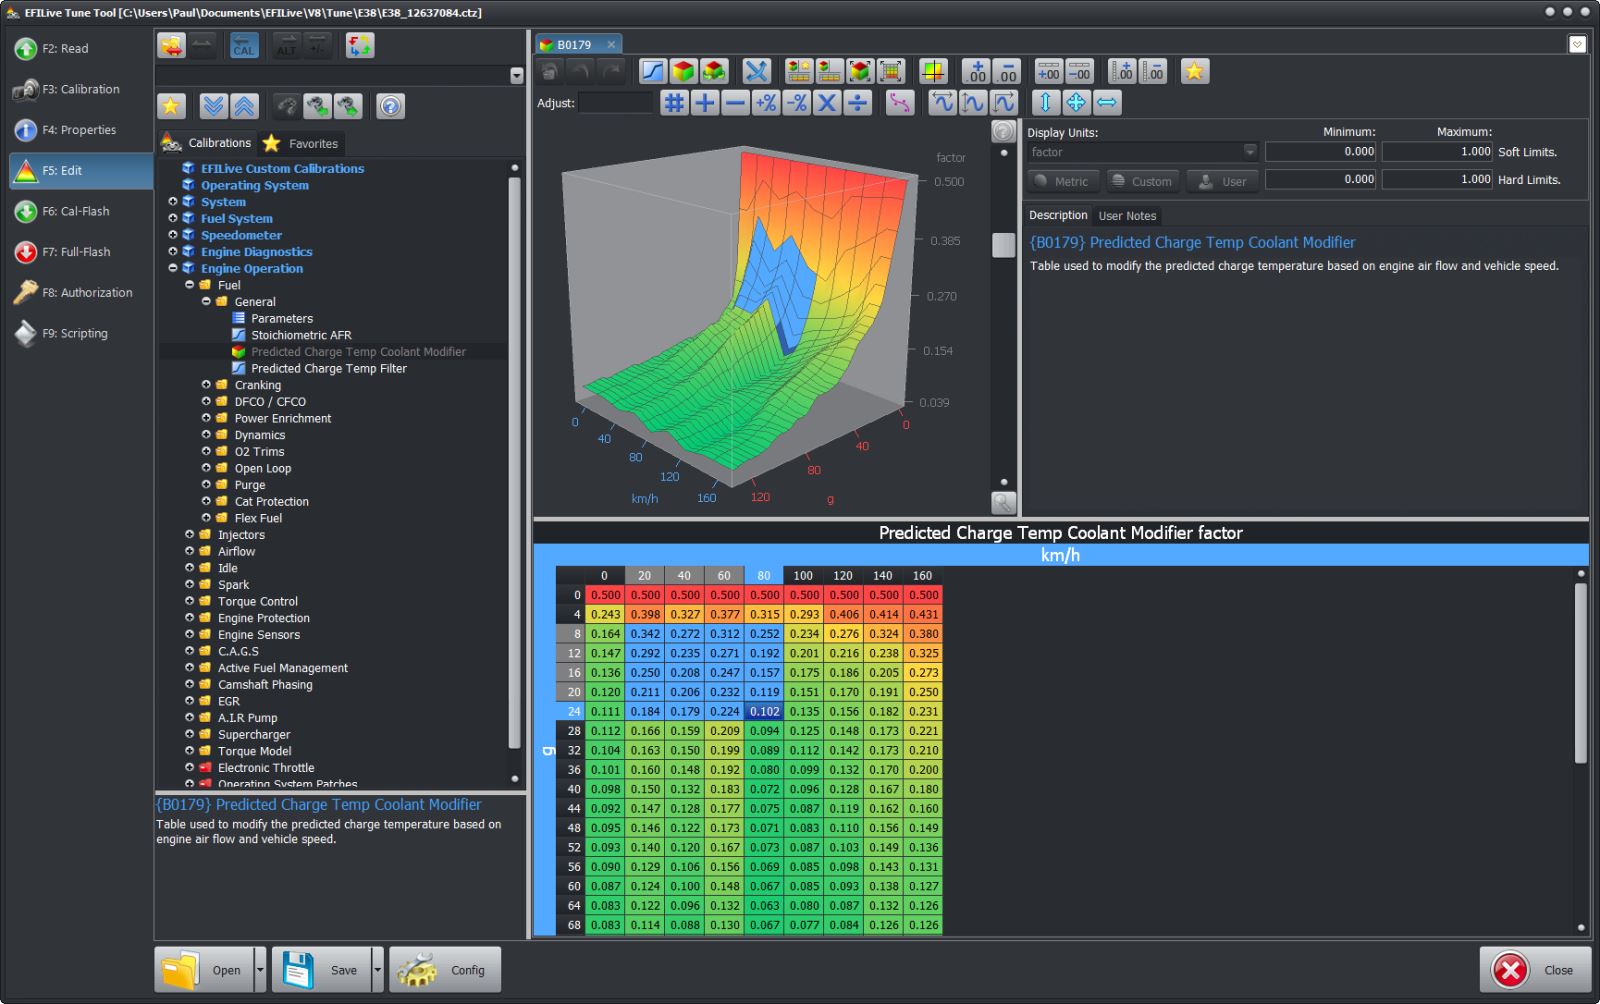Click the minus percent adjust button
The image size is (1600, 1004).
[x=797, y=102]
